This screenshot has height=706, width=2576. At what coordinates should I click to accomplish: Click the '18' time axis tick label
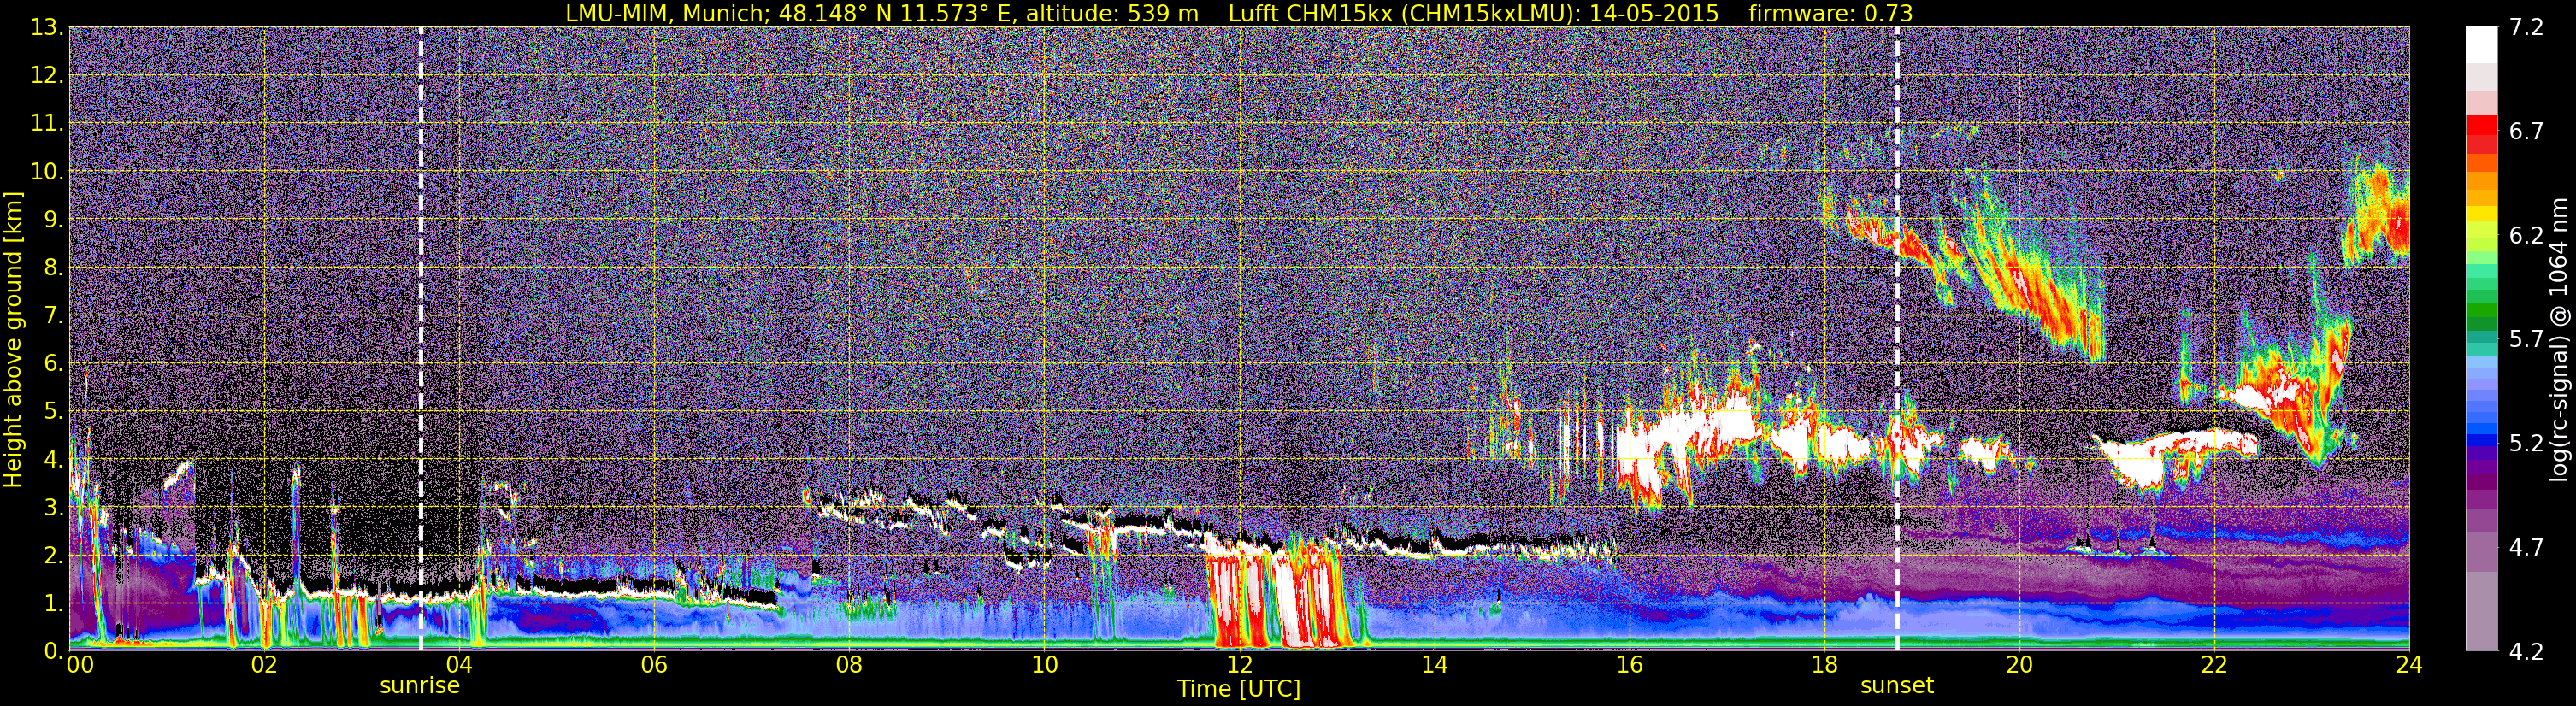(x=1824, y=665)
